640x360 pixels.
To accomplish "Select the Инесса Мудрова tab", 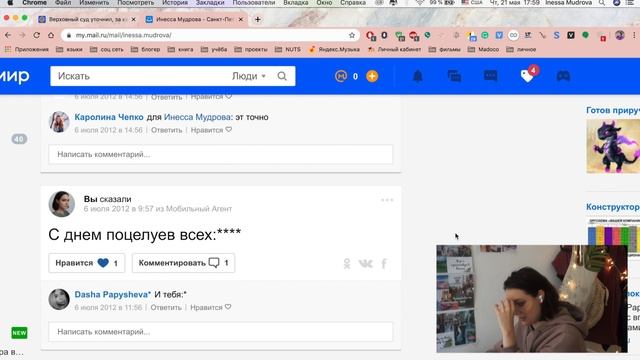I will (195, 19).
